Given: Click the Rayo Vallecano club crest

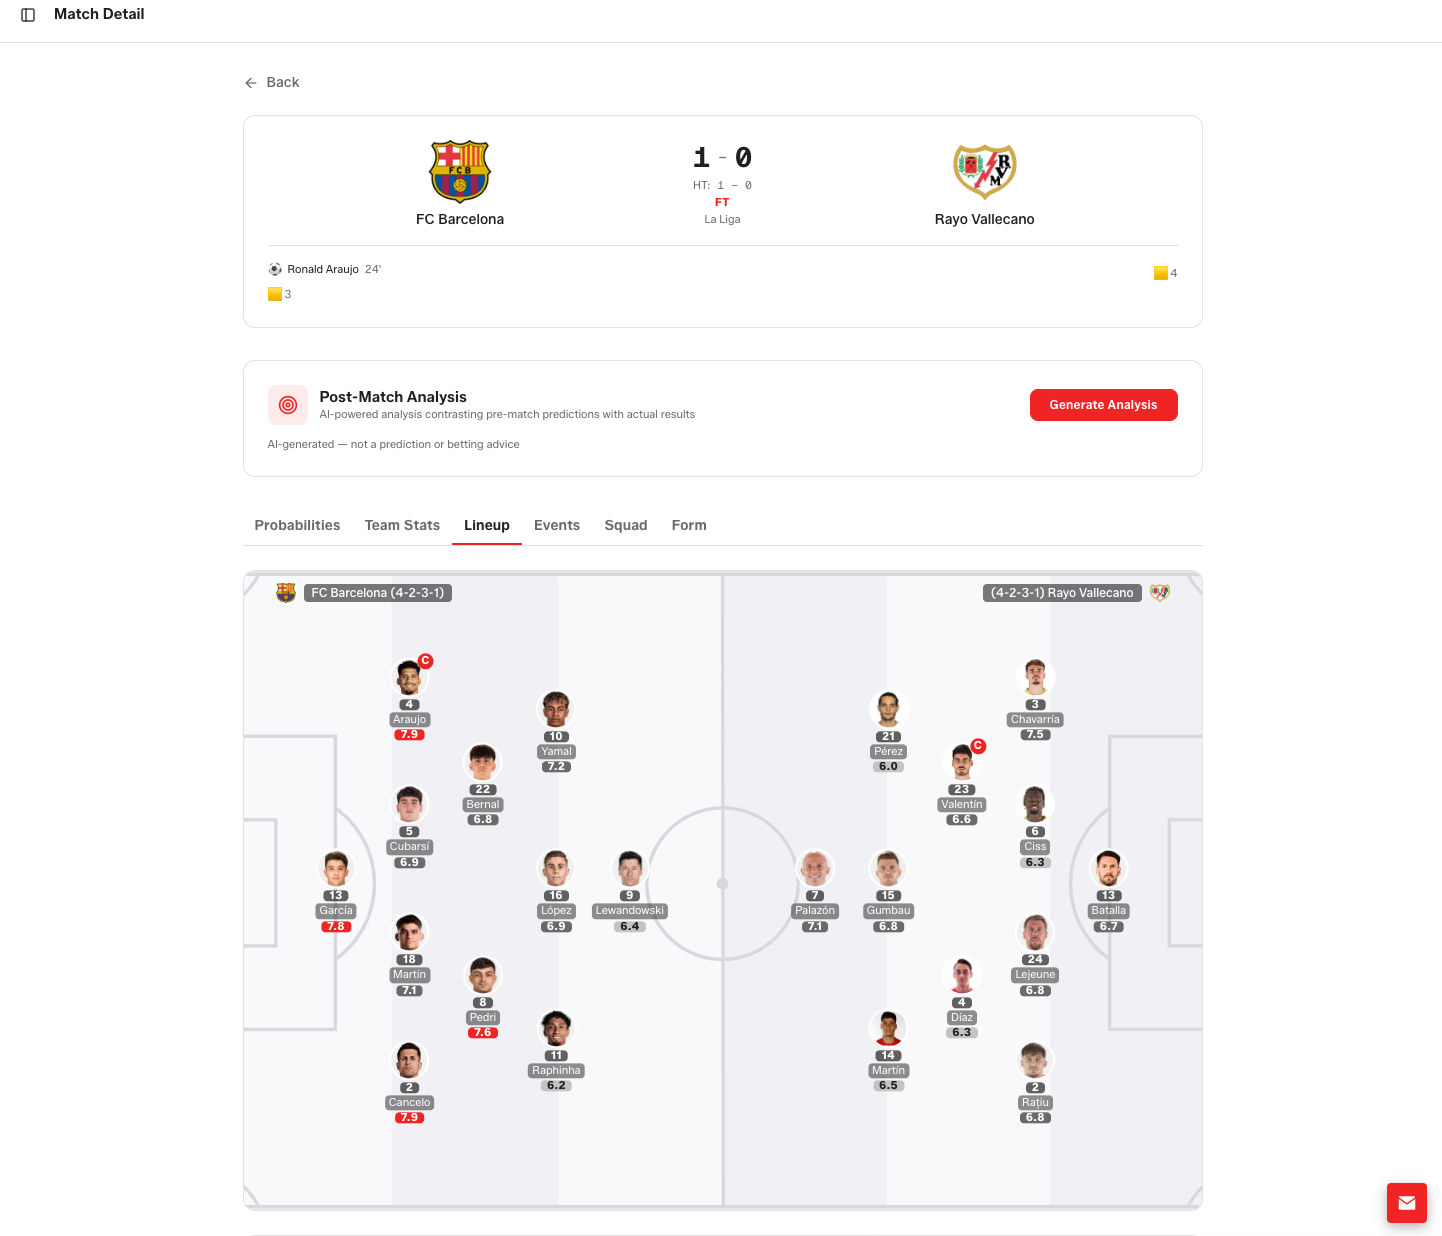Looking at the screenshot, I should (x=984, y=171).
